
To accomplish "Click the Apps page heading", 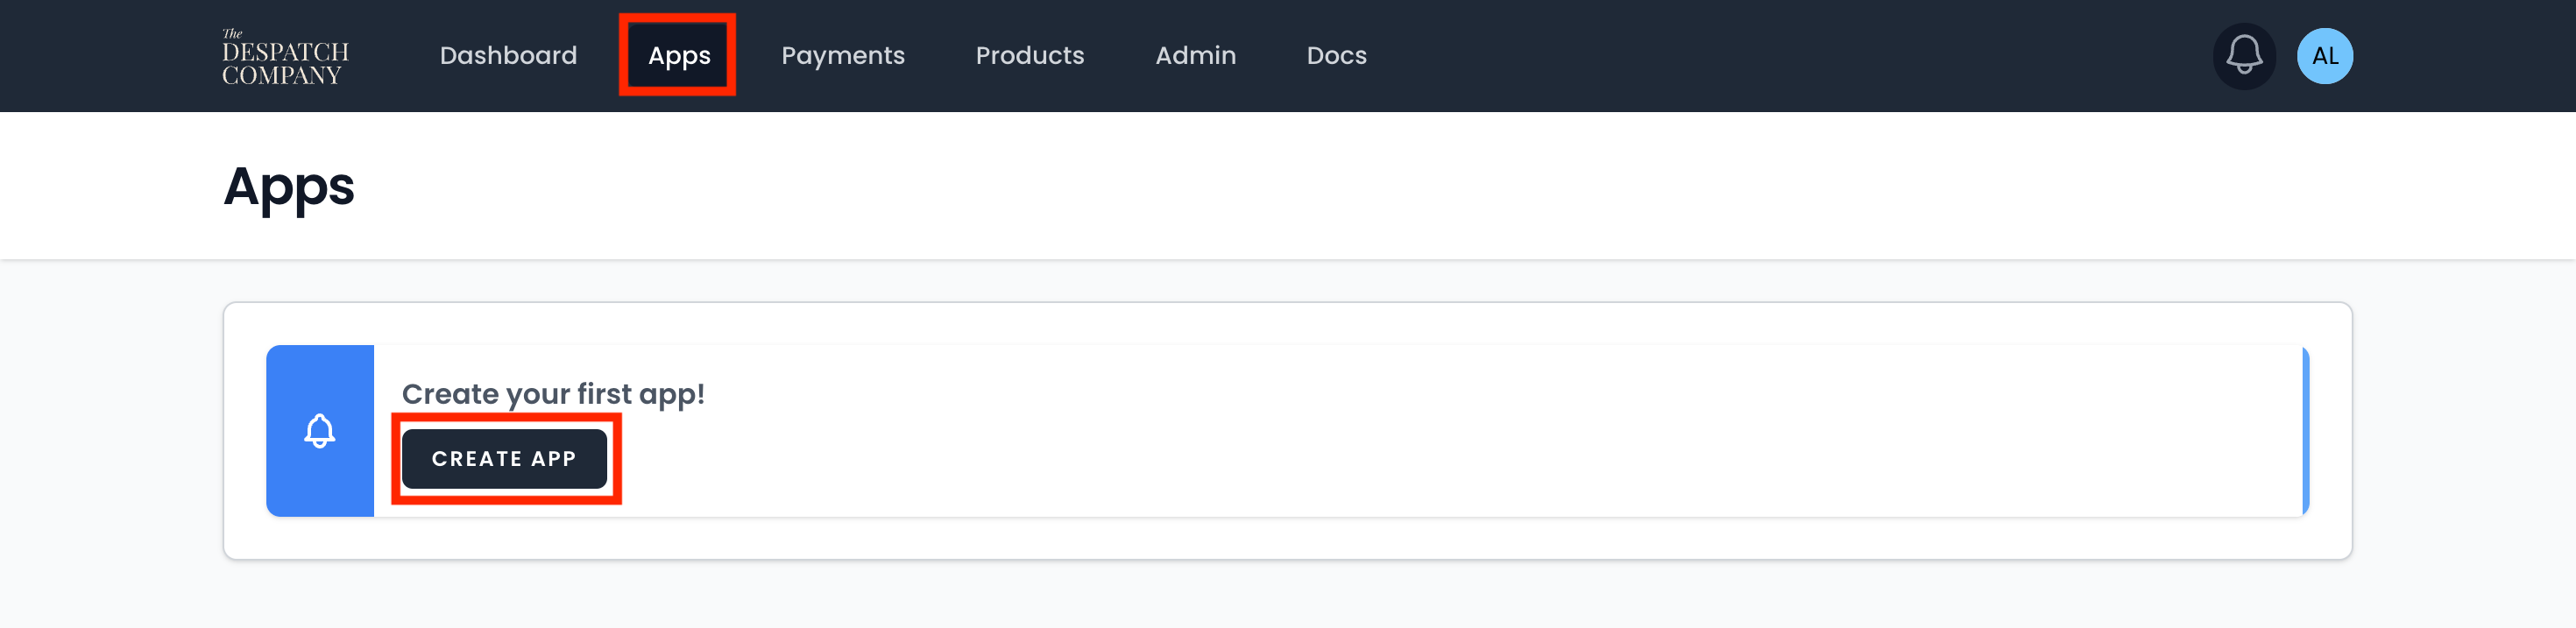I will pos(289,187).
